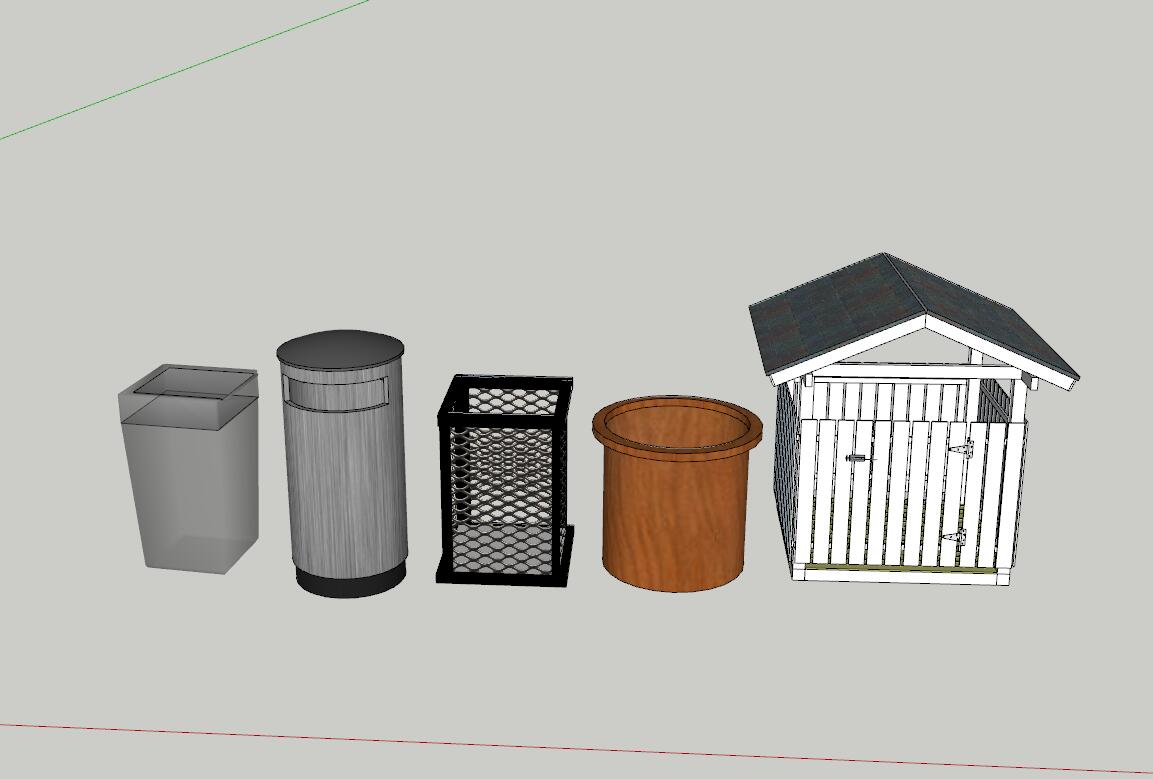
Task: Select the cylindrical steel trash can model
Action: (x=343, y=463)
